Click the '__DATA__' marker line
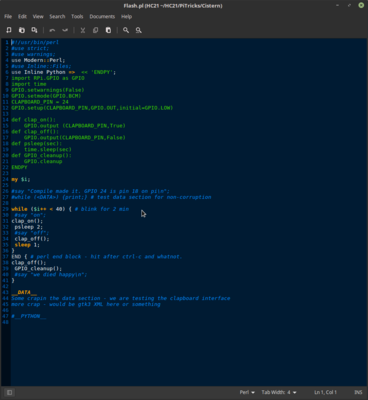The image size is (368, 400). tap(24, 292)
